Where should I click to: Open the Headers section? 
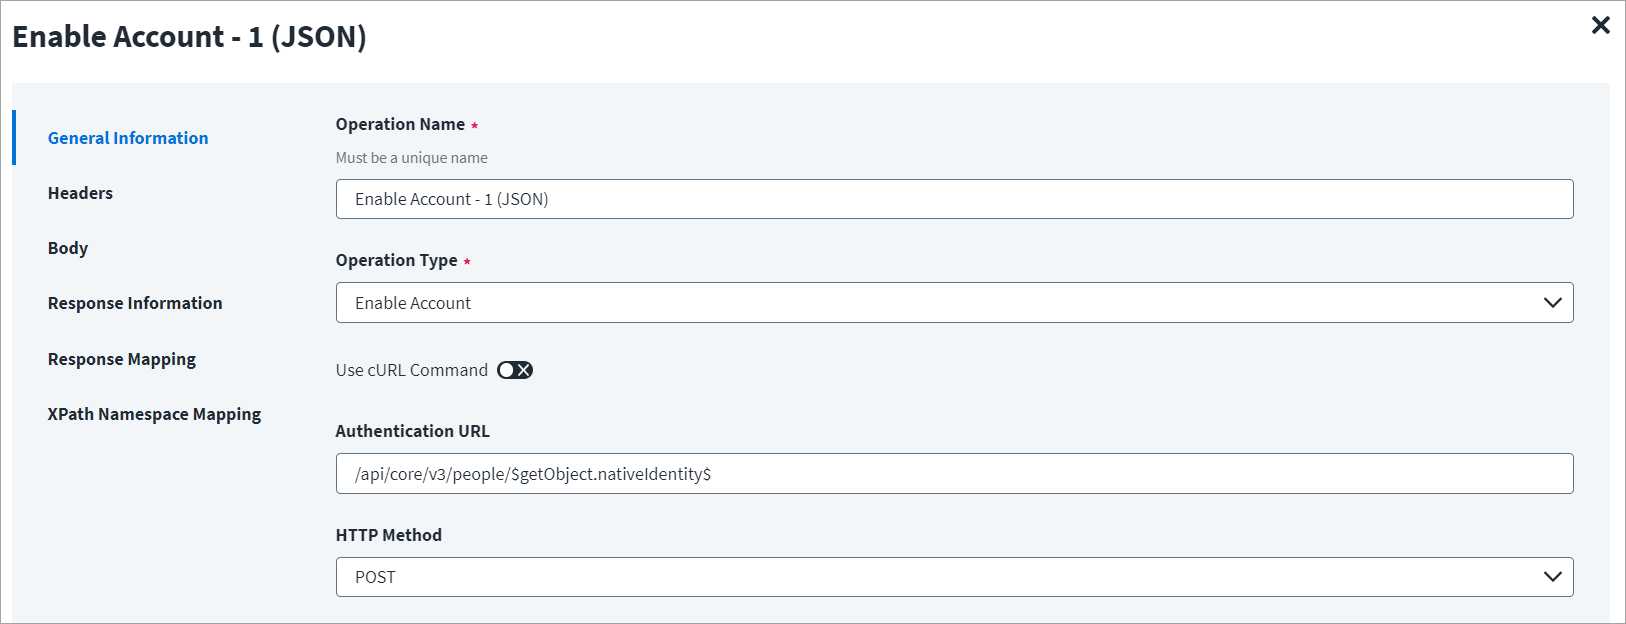point(80,193)
